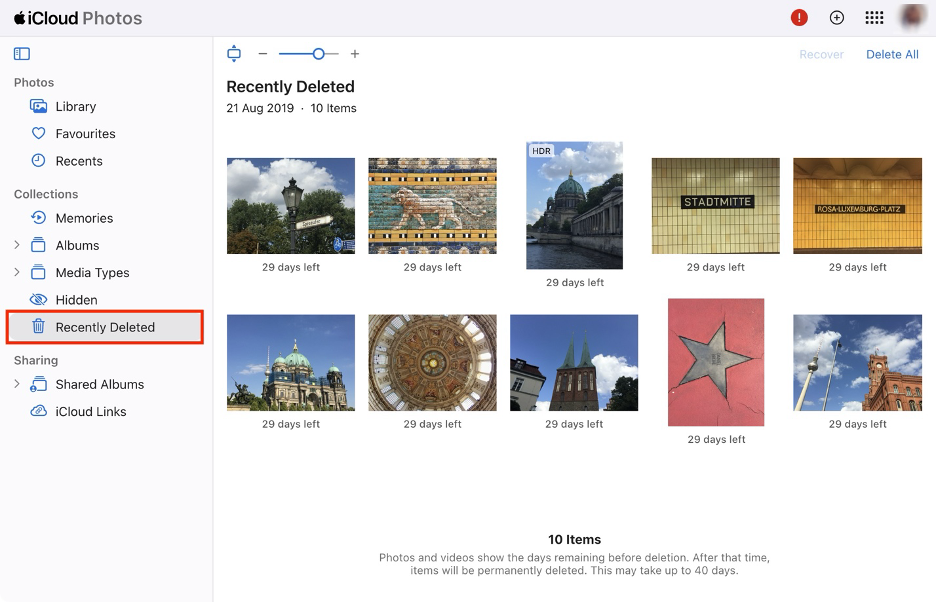Click the Favourites heart icon
The width and height of the screenshot is (936, 602).
[39, 133]
